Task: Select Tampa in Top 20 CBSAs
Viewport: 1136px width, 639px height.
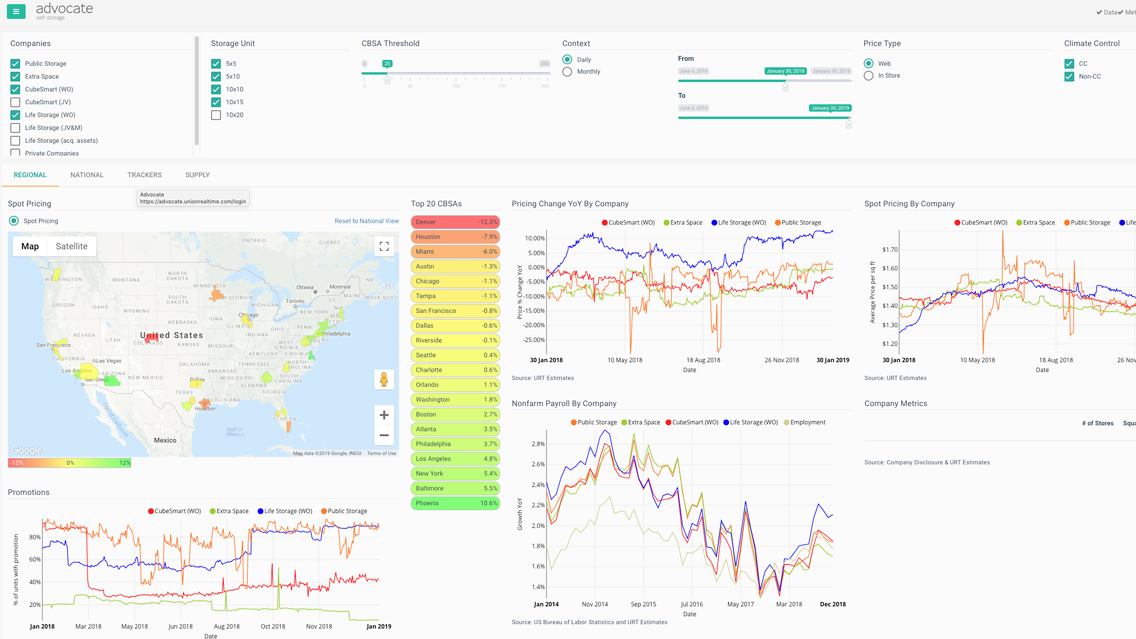Action: (x=455, y=296)
